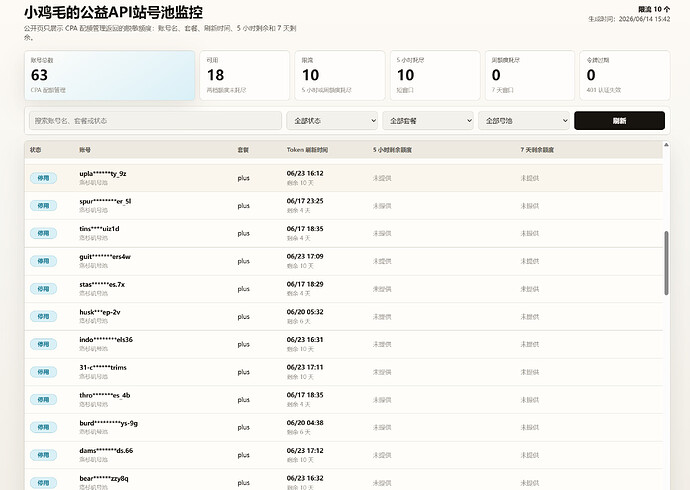Select account name dams*******ds.66
This screenshot has height=490, width=690.
106,451
